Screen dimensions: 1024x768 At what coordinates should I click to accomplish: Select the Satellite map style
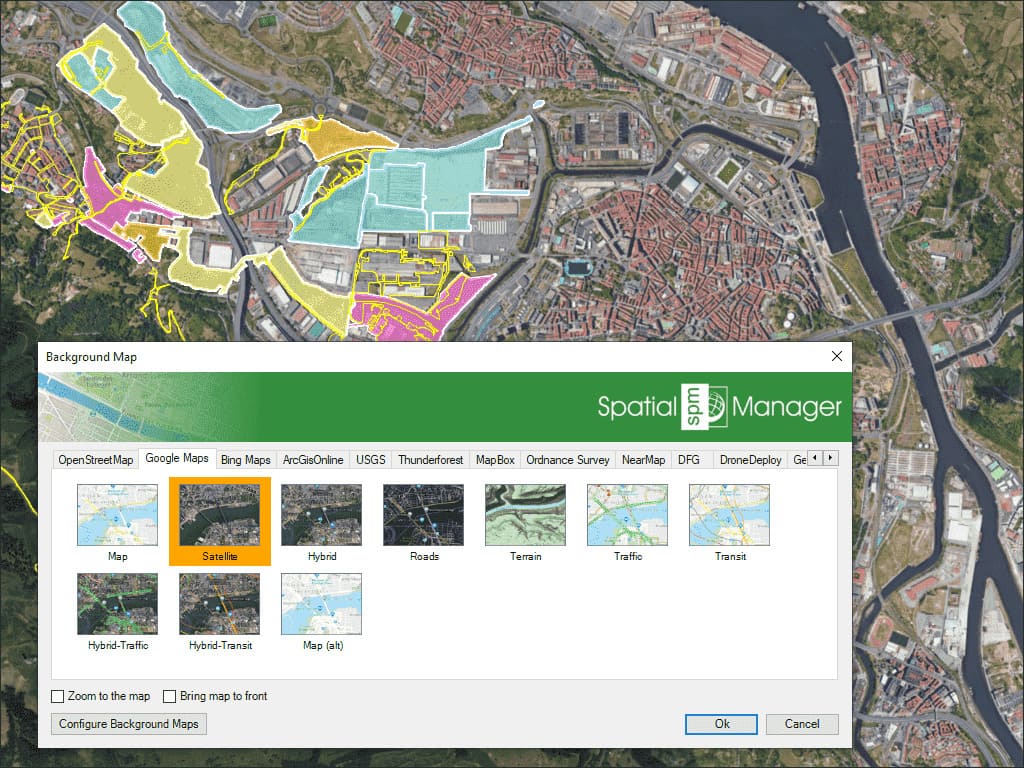(218, 514)
